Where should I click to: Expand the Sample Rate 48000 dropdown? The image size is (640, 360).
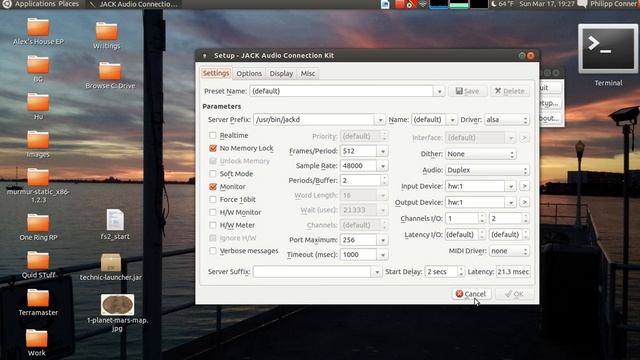(x=382, y=166)
